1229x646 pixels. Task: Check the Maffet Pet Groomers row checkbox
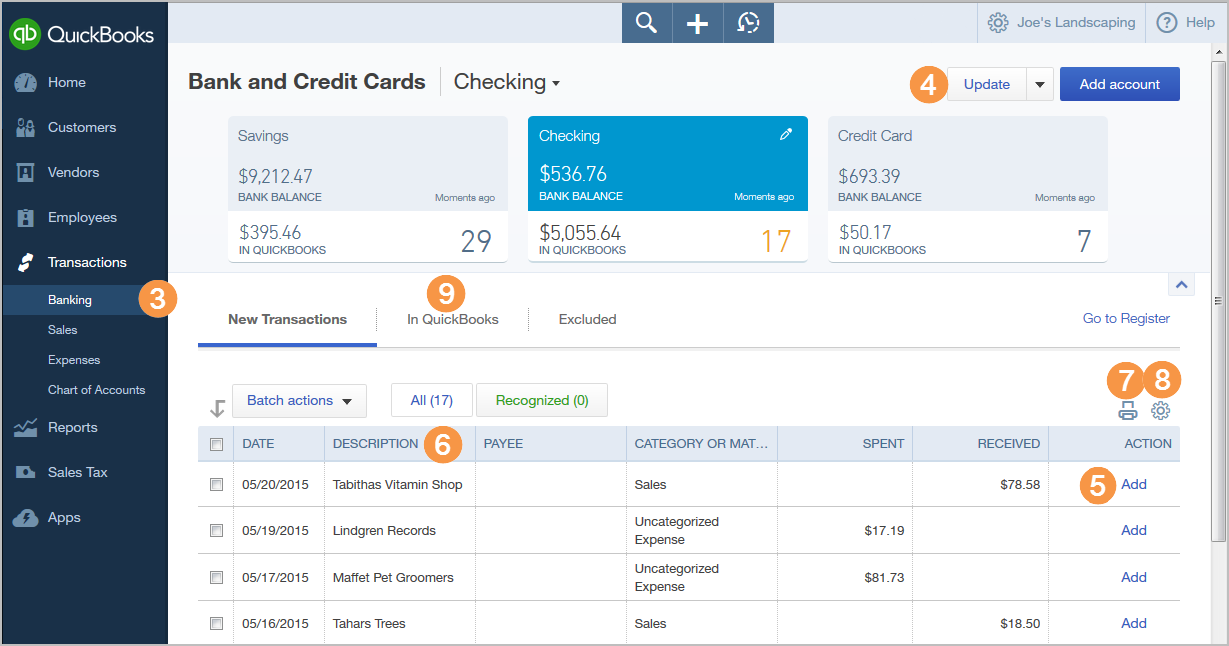click(216, 577)
